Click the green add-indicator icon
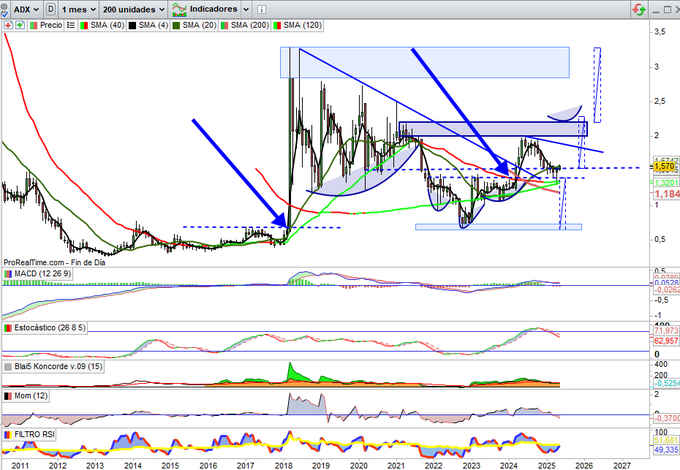 click(20, 25)
